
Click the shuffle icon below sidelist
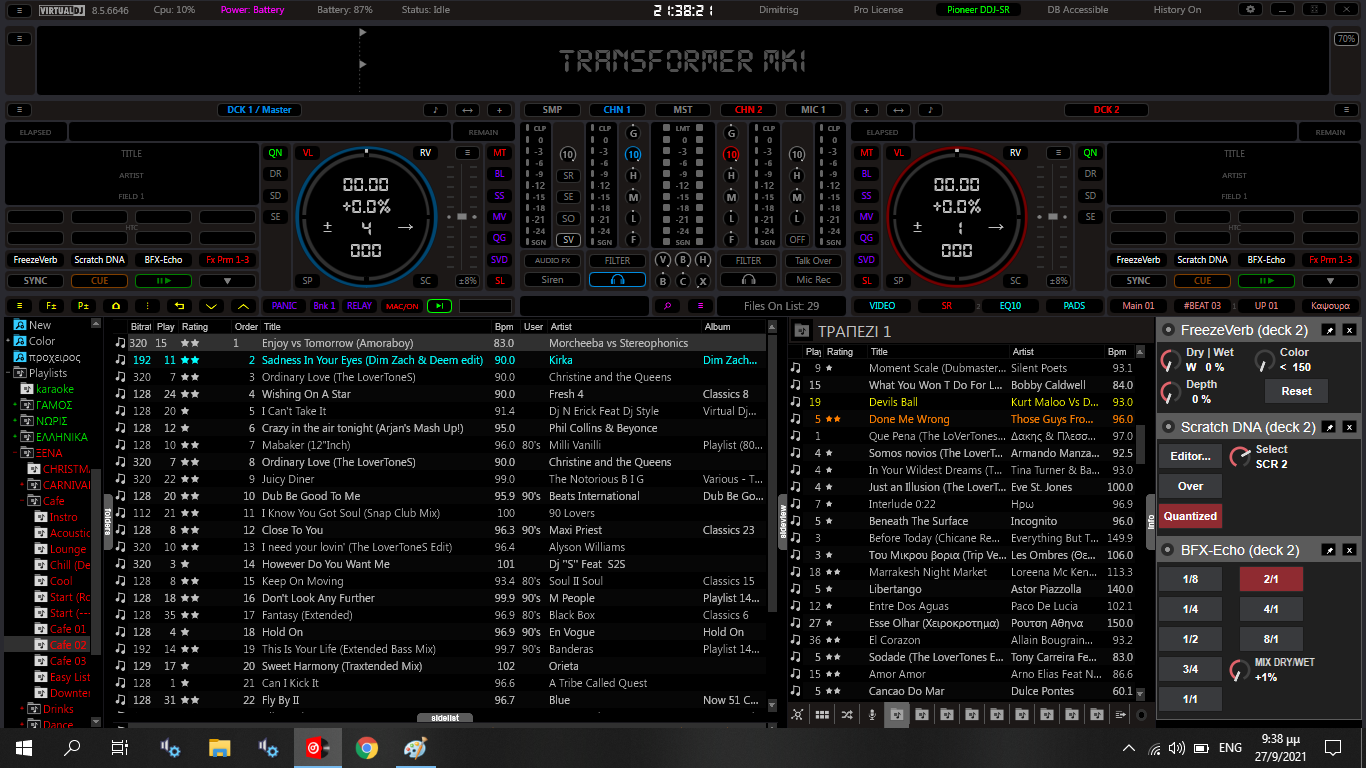(847, 714)
